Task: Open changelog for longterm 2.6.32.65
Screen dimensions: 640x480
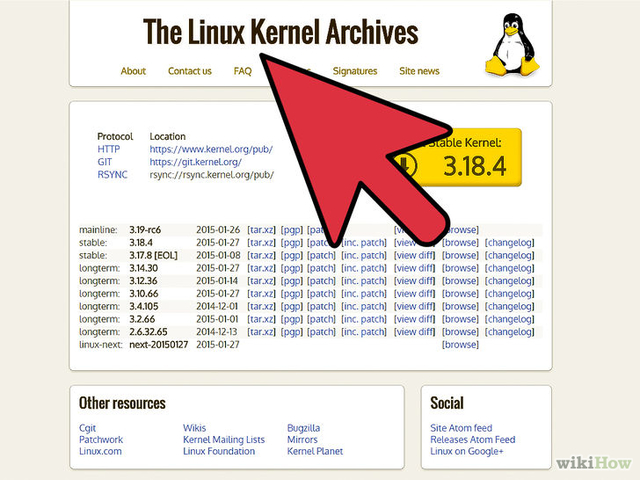Action: pos(509,332)
